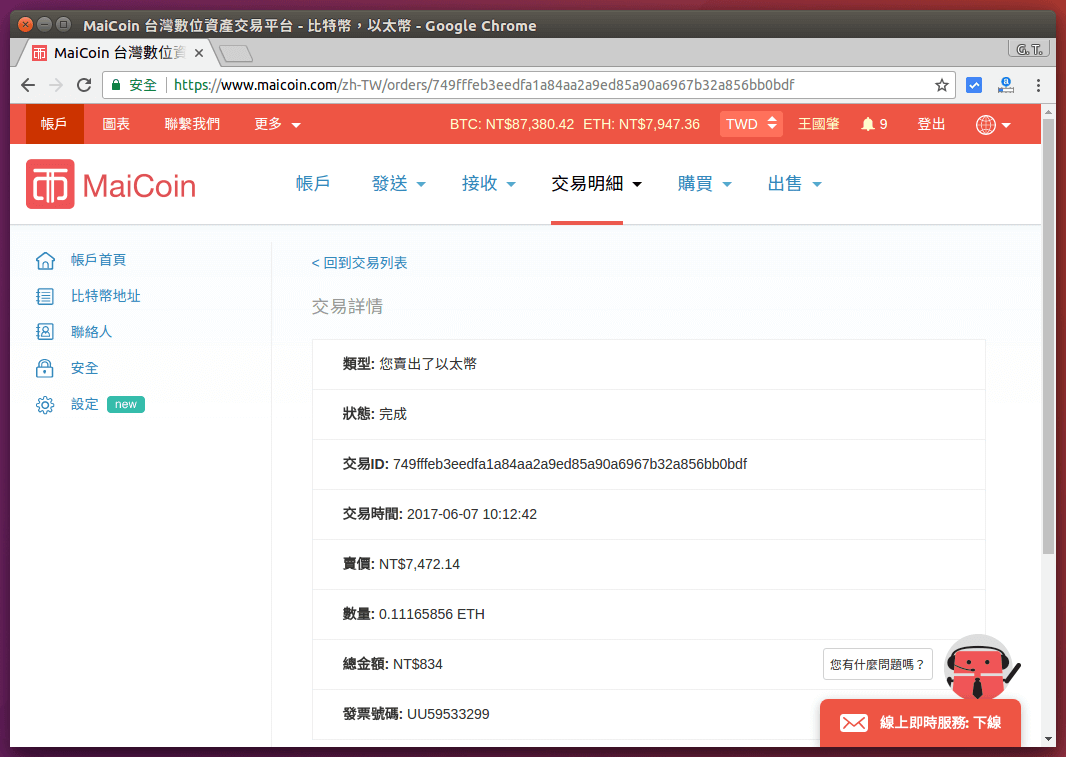The width and height of the screenshot is (1066, 757).
Task: Select the 比特幣地址 address list icon
Action: click(x=44, y=295)
